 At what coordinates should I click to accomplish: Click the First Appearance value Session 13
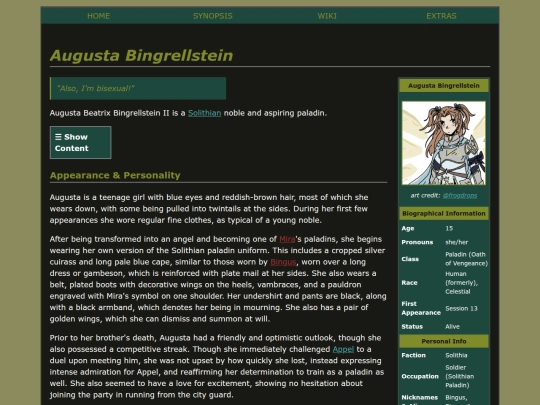(x=461, y=309)
